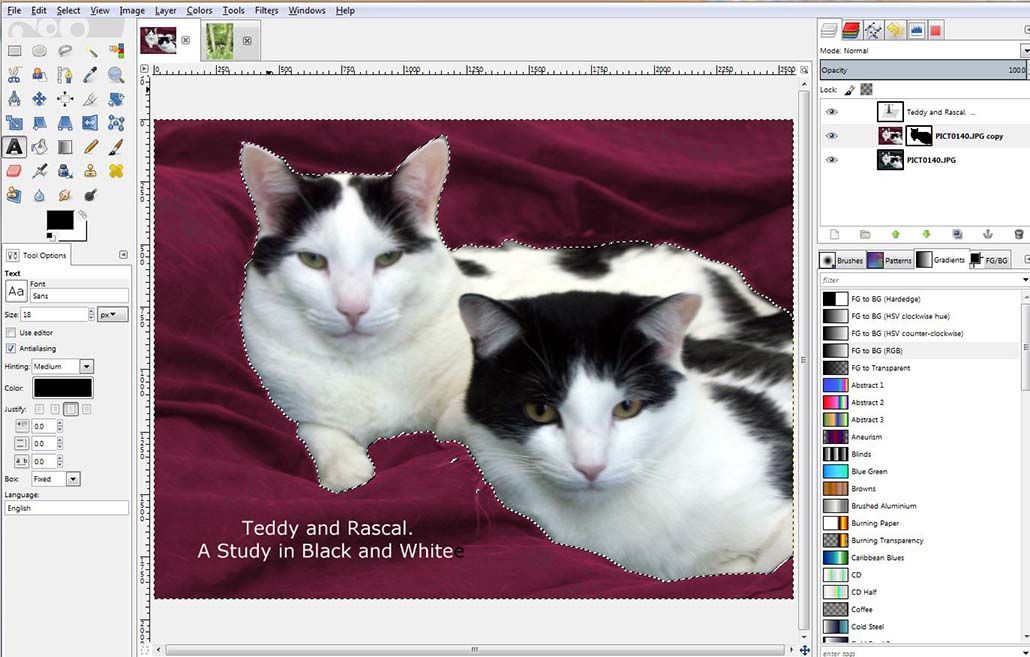1030x657 pixels.
Task: Hide the PICT0140.JPG layer
Action: pyautogui.click(x=831, y=160)
